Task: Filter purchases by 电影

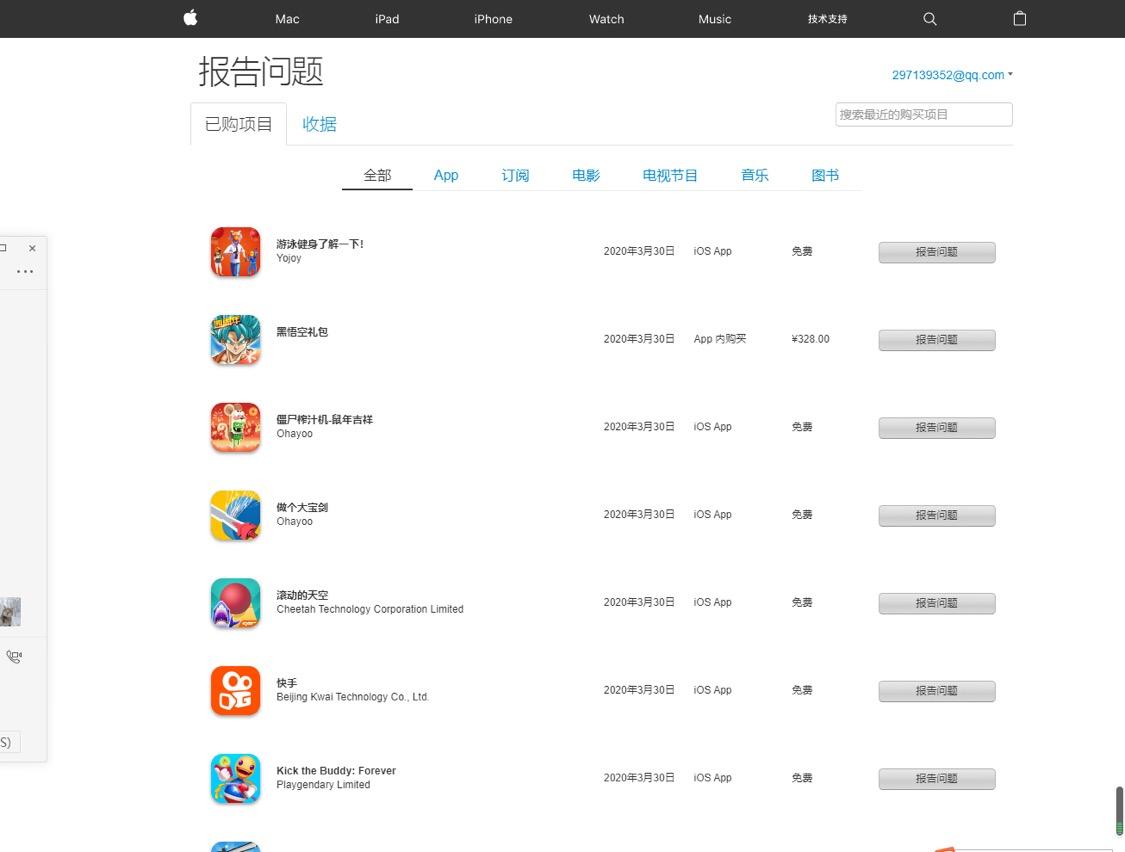Action: 585,175
